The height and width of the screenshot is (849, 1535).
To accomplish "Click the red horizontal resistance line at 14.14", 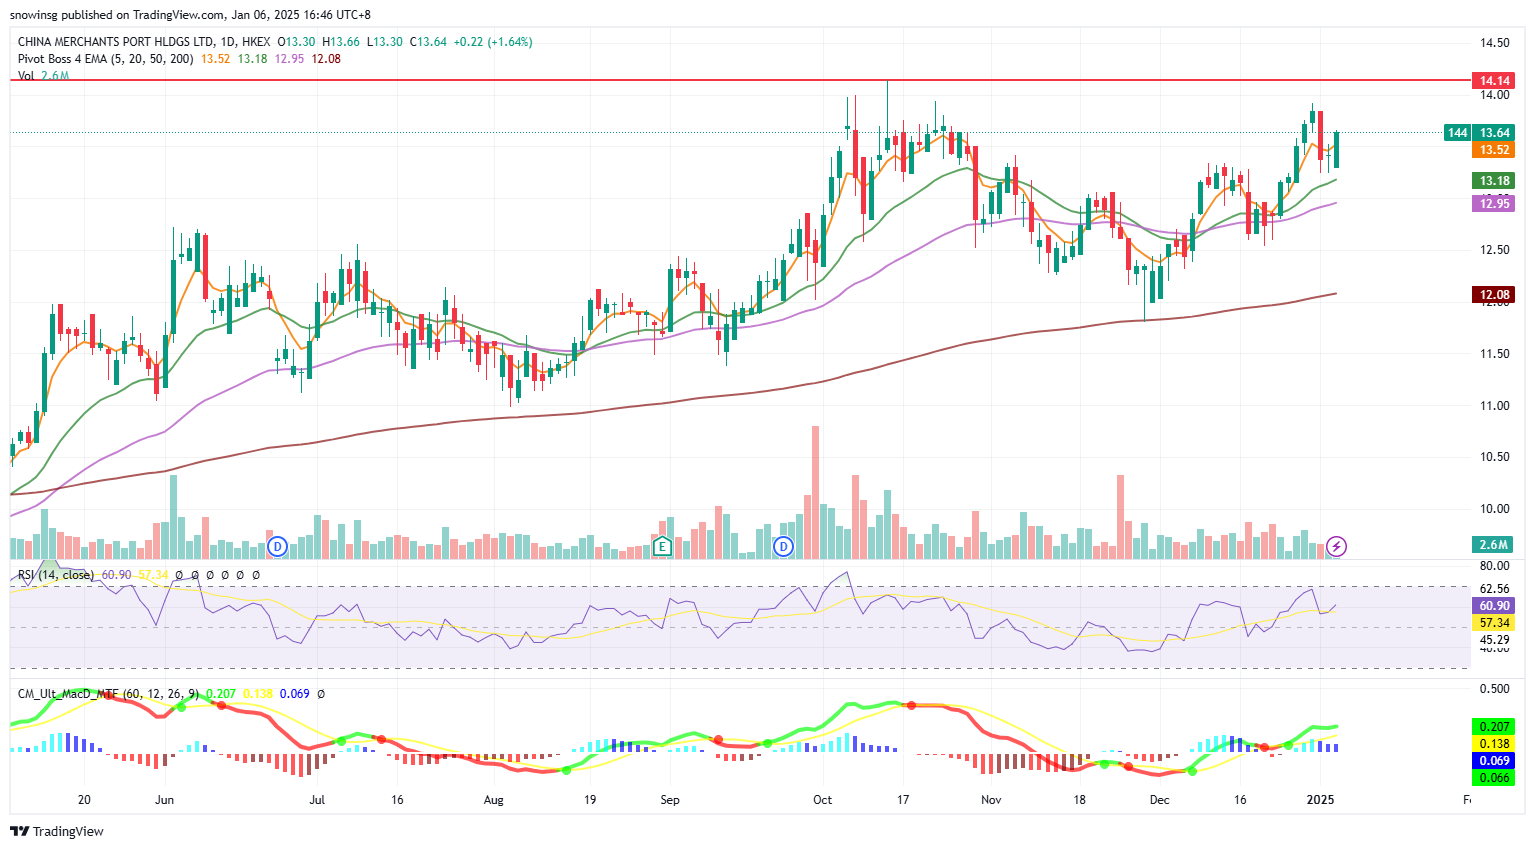I will [740, 79].
